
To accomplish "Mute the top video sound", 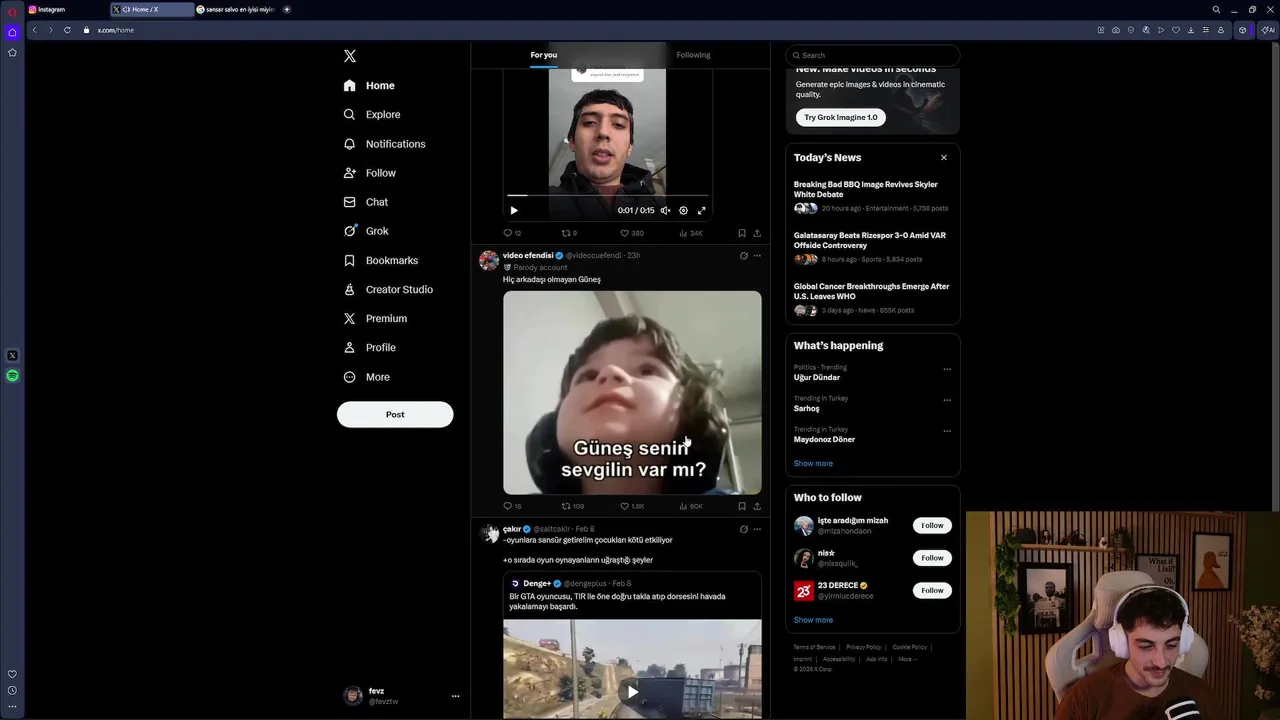I will coord(665,210).
